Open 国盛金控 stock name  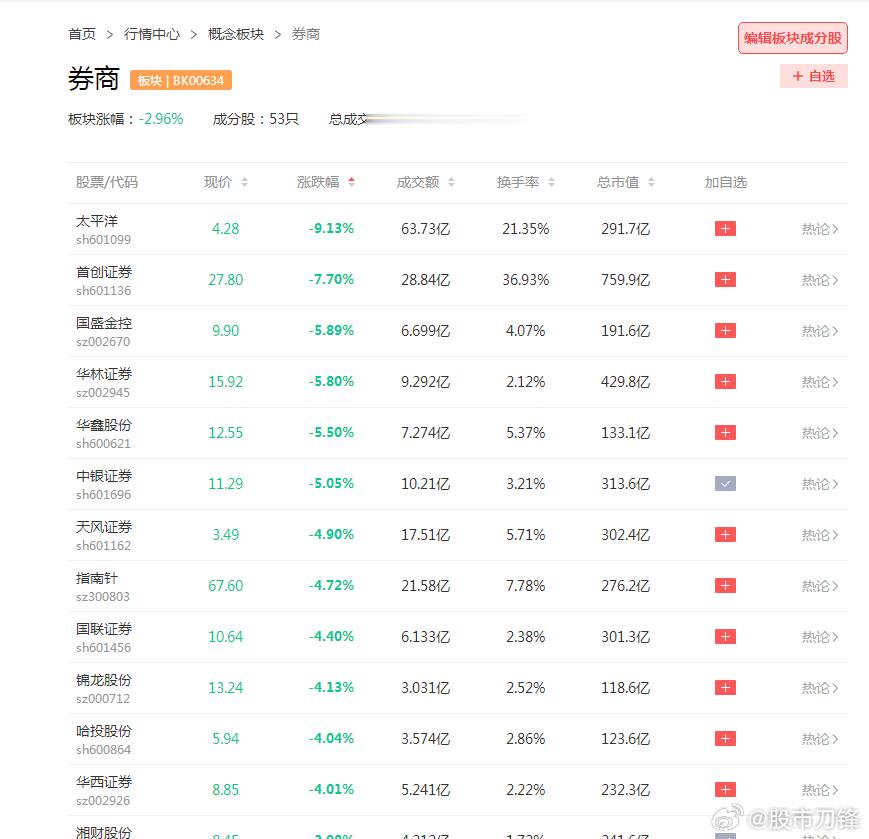tap(104, 323)
